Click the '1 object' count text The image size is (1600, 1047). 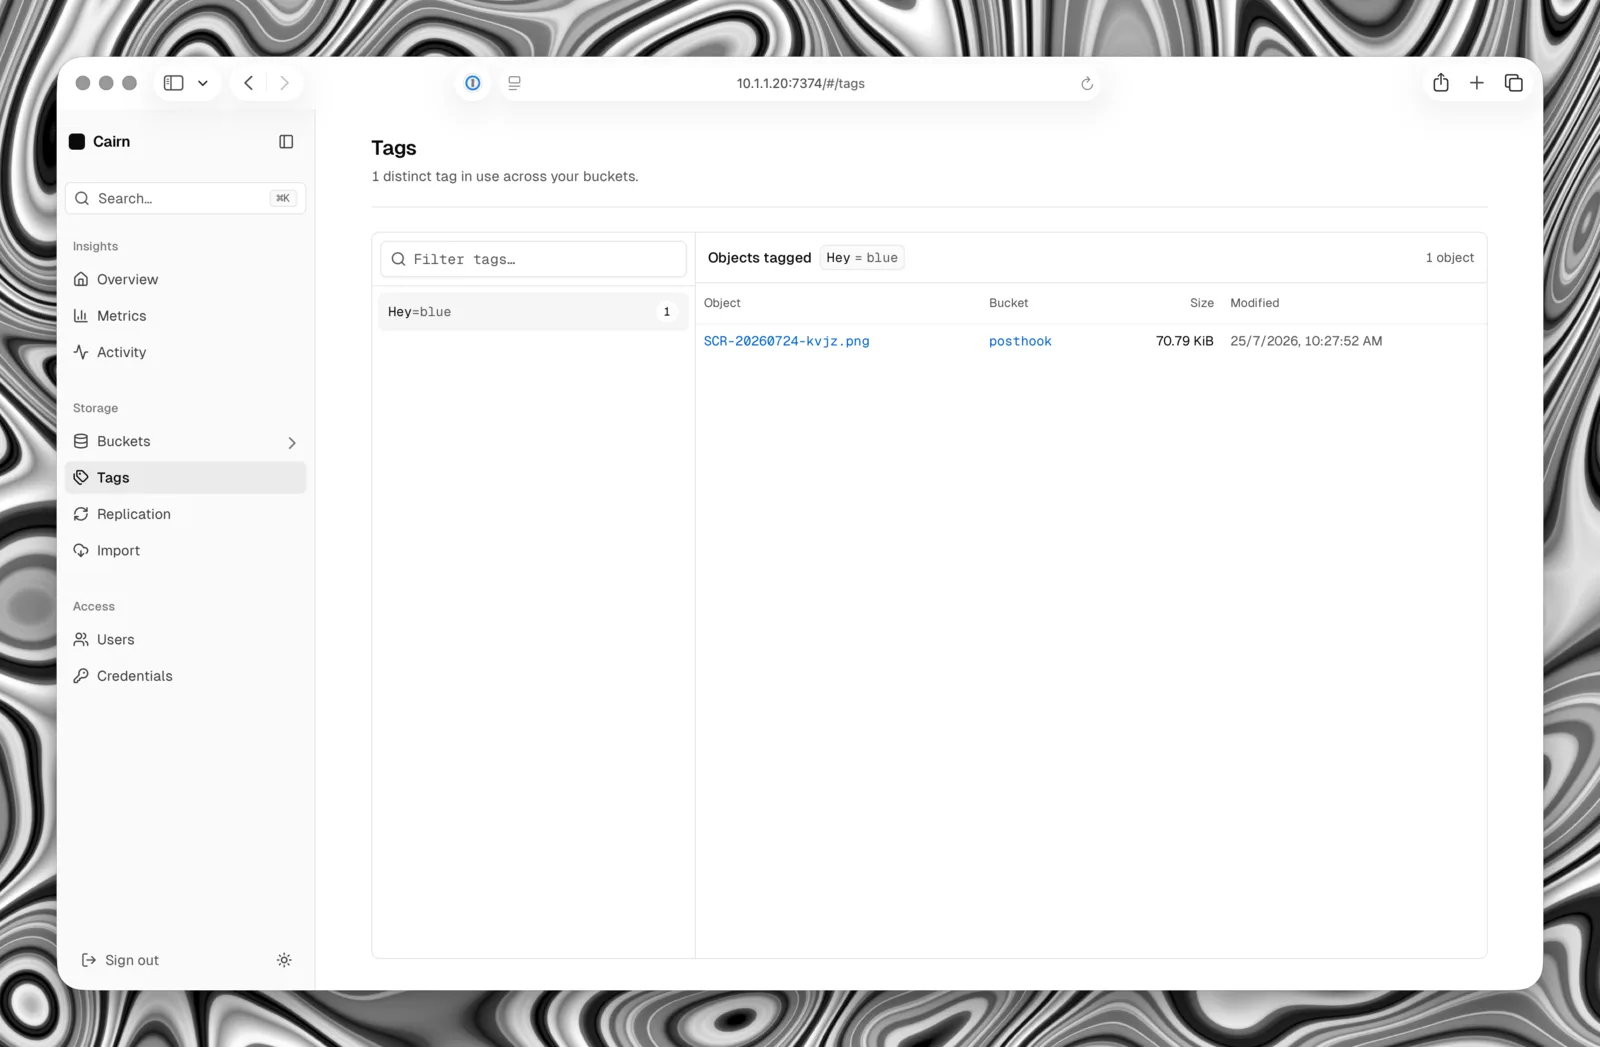coord(1449,258)
